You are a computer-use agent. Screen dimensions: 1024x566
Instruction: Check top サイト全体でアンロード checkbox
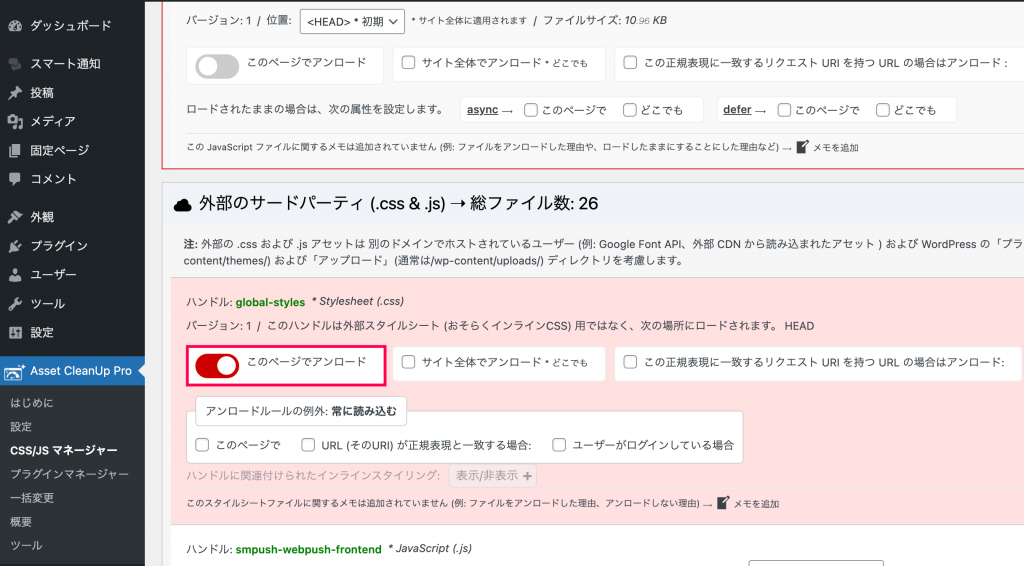point(408,63)
